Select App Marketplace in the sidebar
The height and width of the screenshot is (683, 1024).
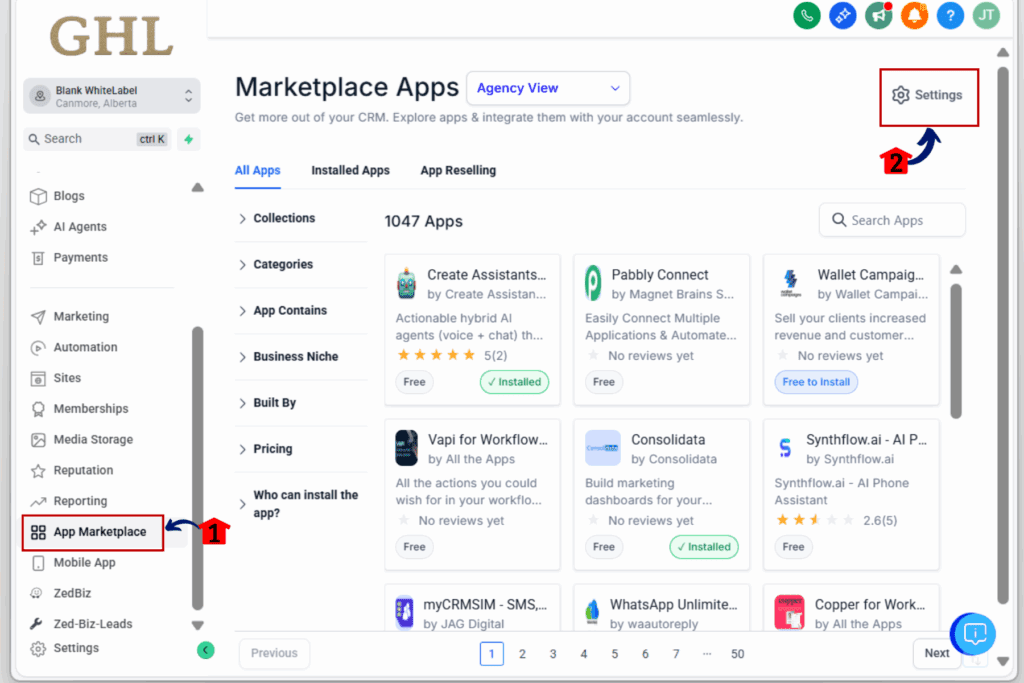tap(93, 532)
